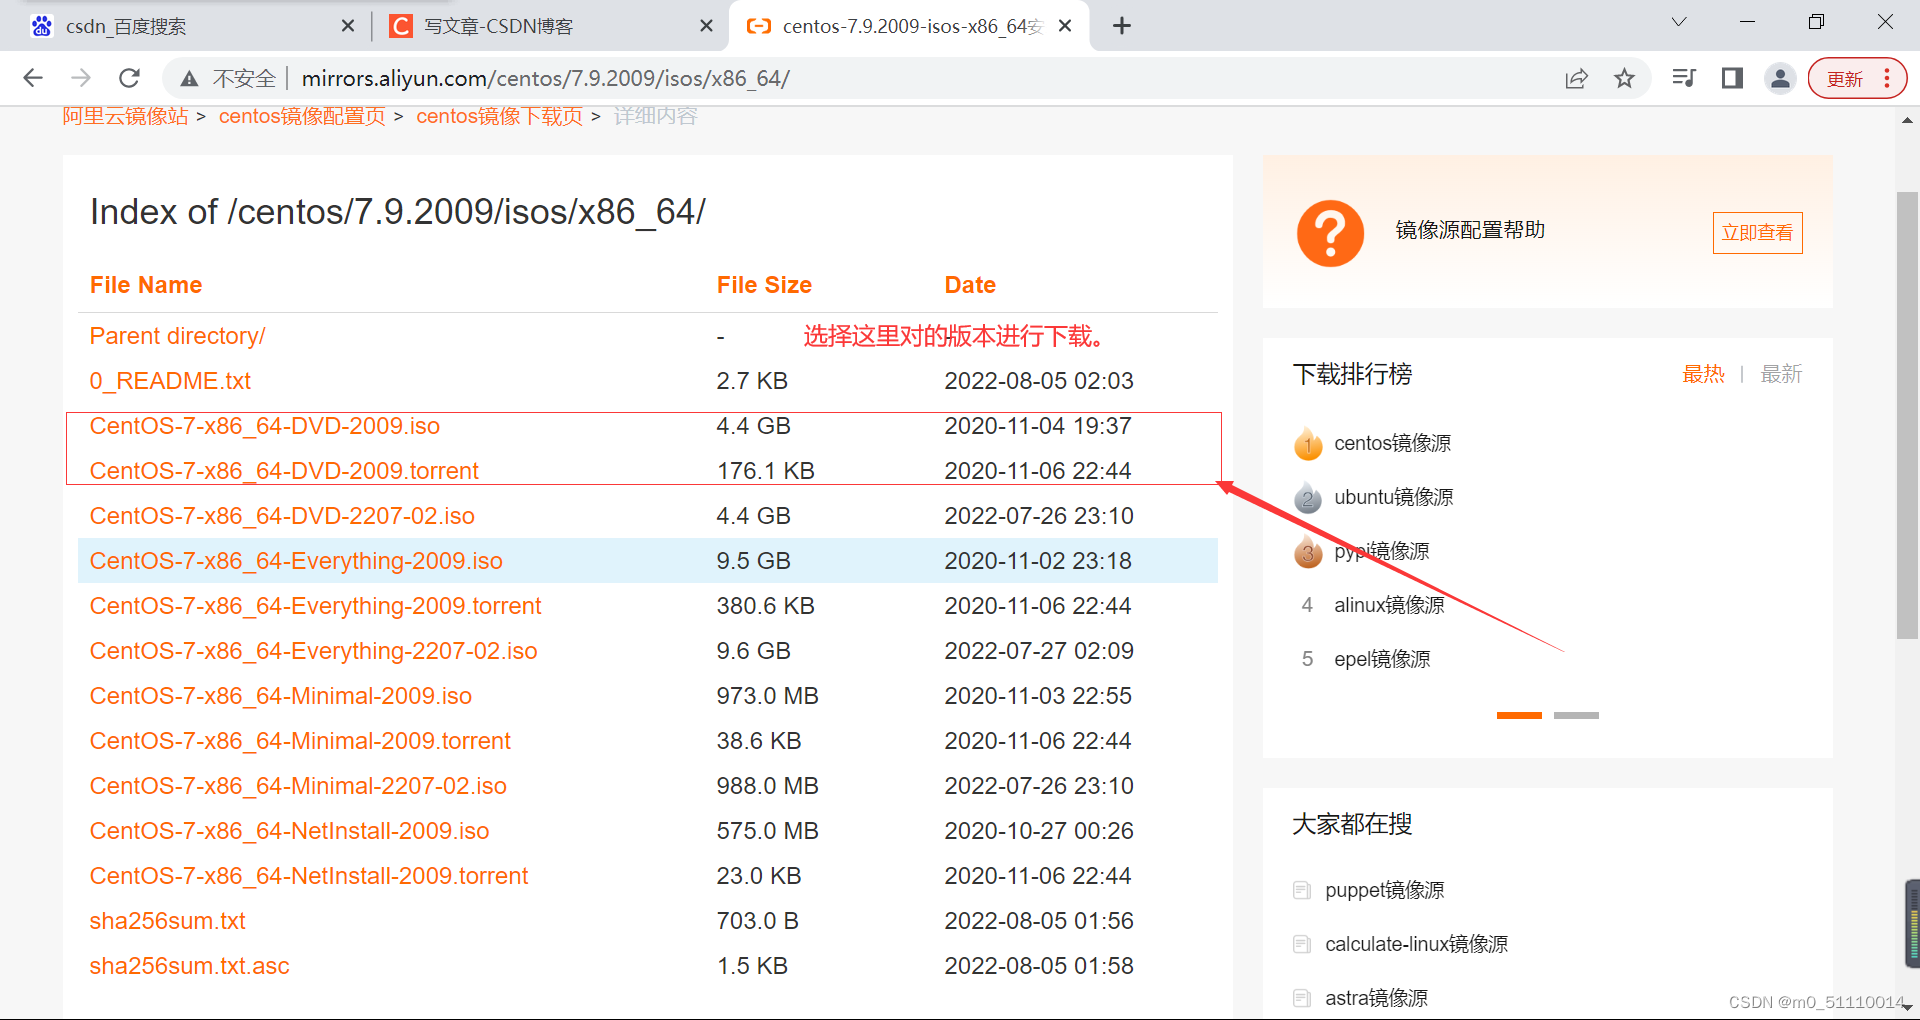Viewport: 1920px width, 1020px height.
Task: Go forward with the browser arrow
Action: (81, 78)
